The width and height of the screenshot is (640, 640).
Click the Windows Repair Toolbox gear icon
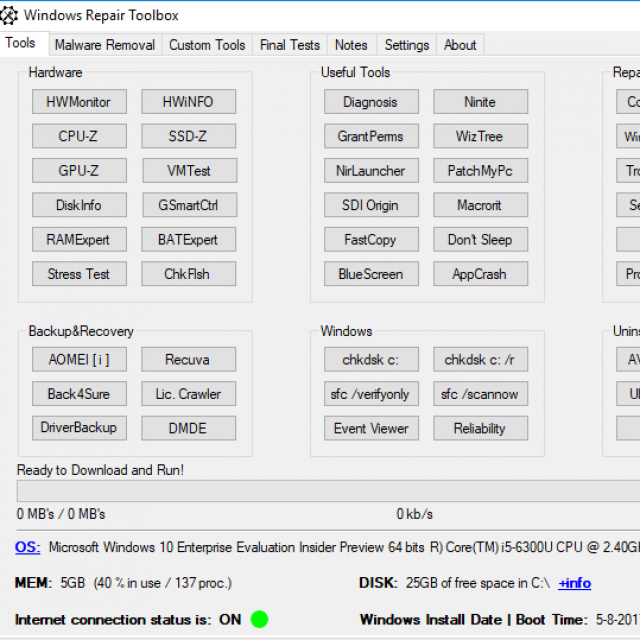point(9,16)
